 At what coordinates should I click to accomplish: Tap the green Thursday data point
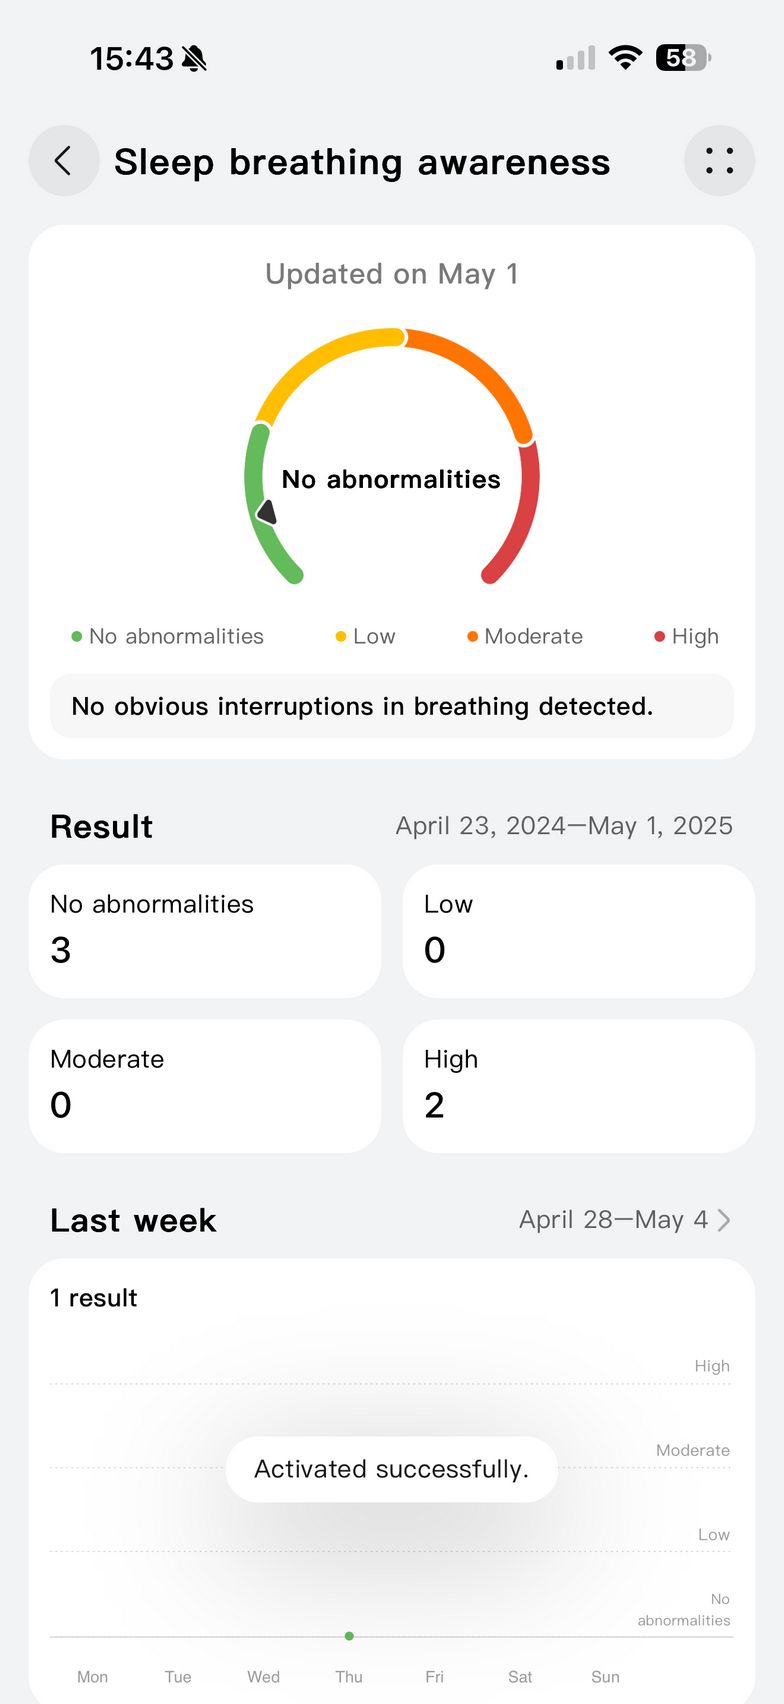(x=349, y=1636)
